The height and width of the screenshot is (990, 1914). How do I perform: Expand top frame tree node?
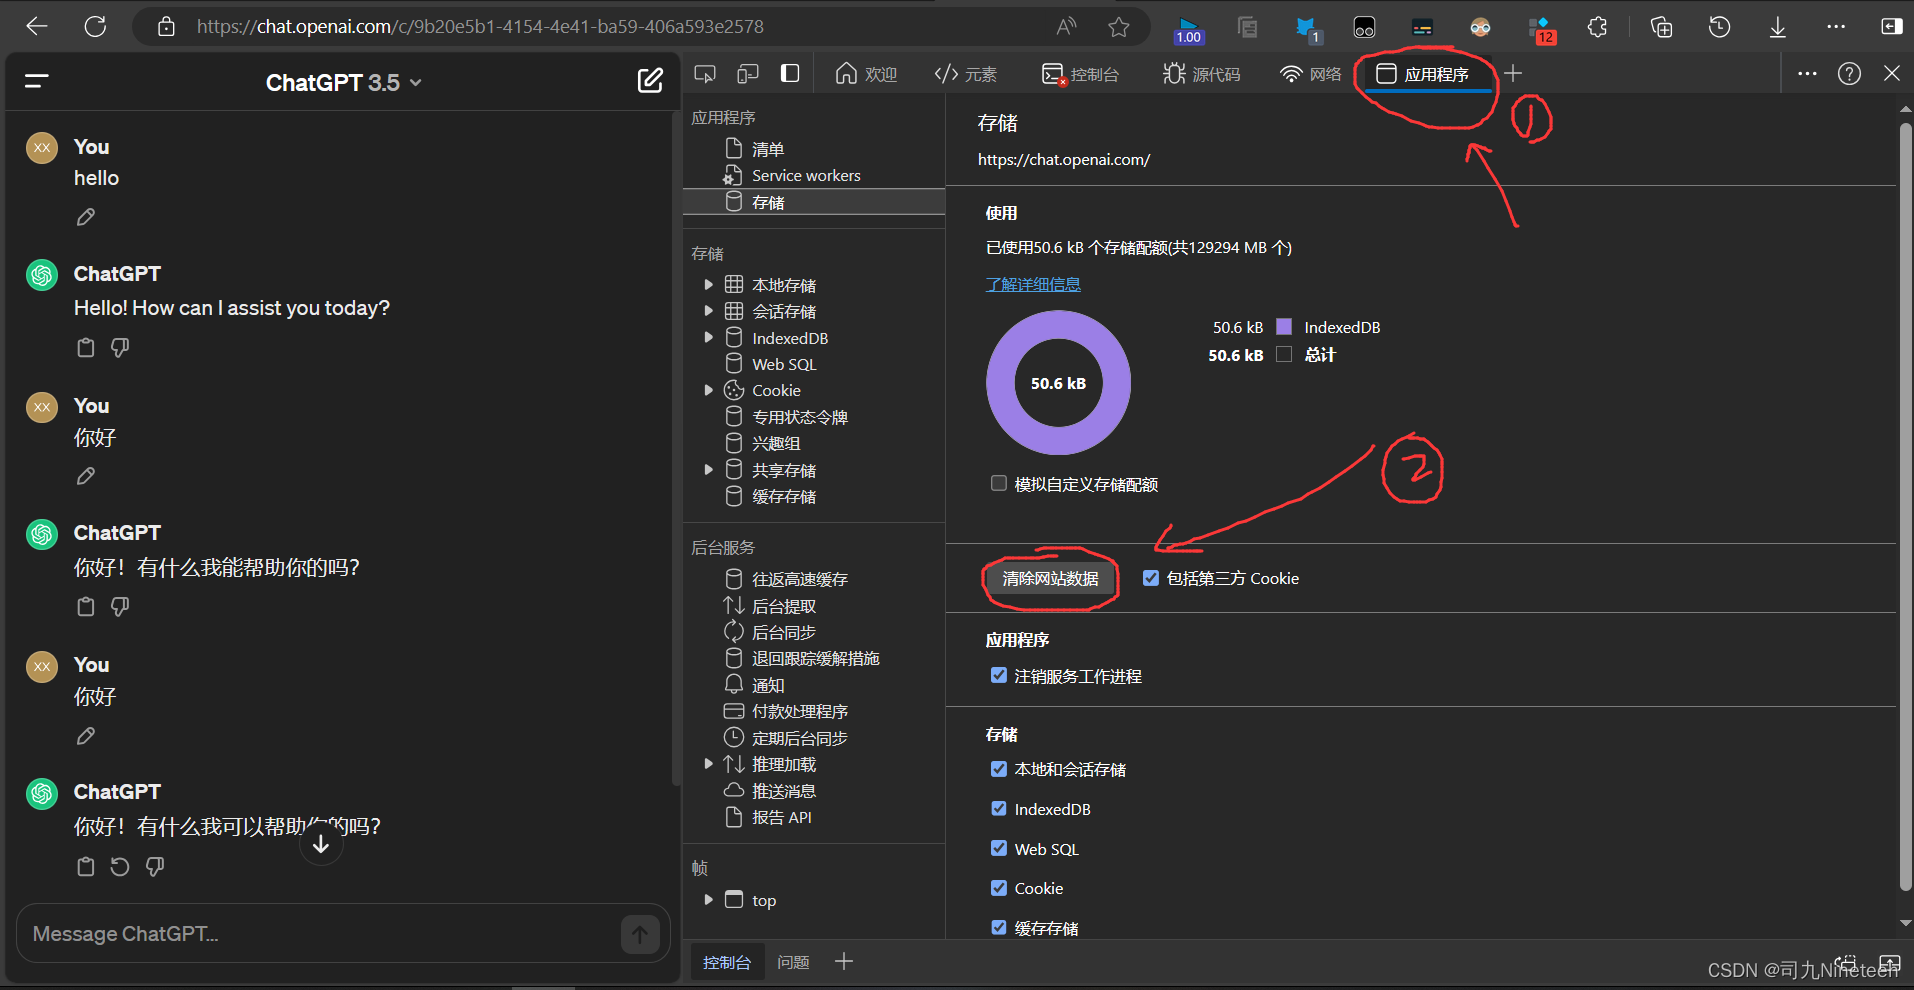coord(709,900)
